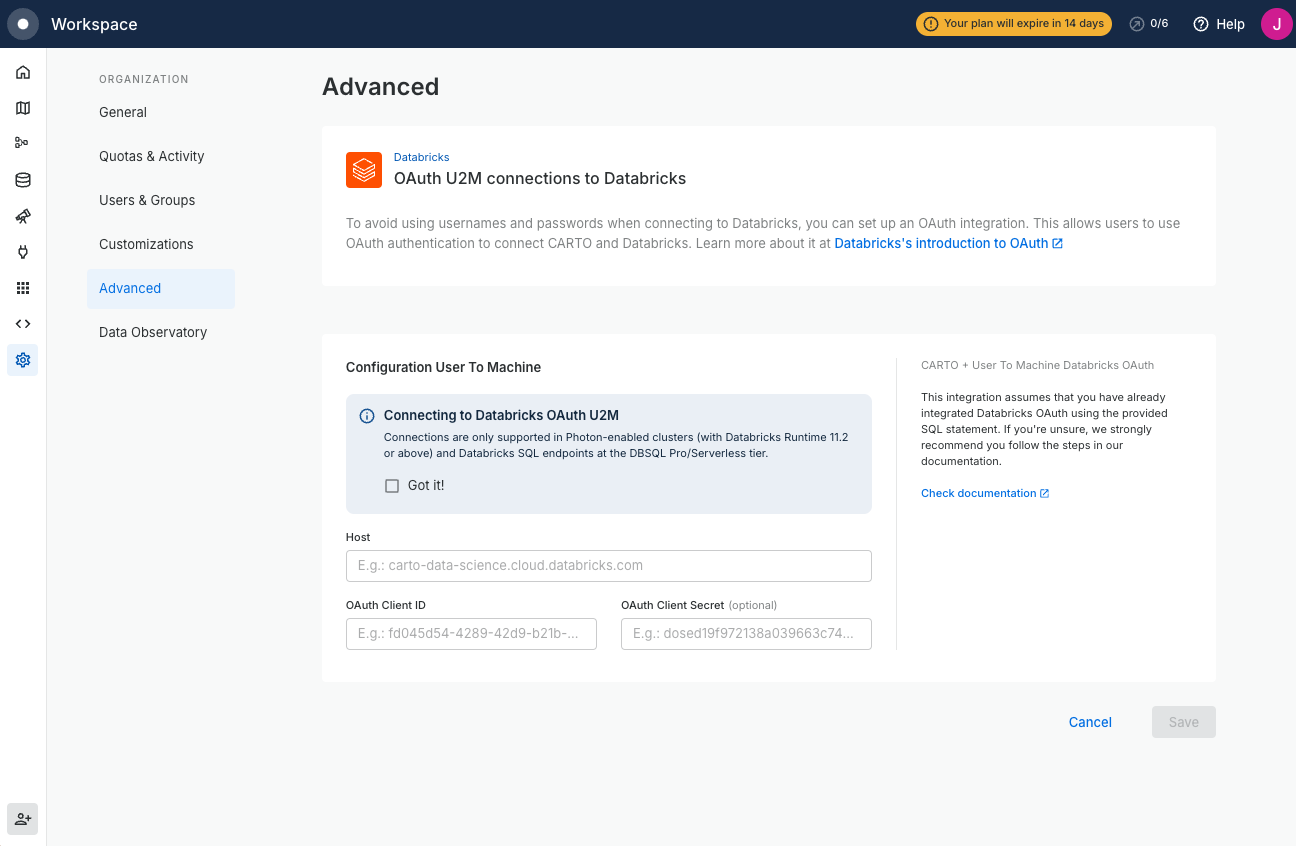Open the Connections plug icon
Image resolution: width=1296 pixels, height=846 pixels.
(23, 252)
